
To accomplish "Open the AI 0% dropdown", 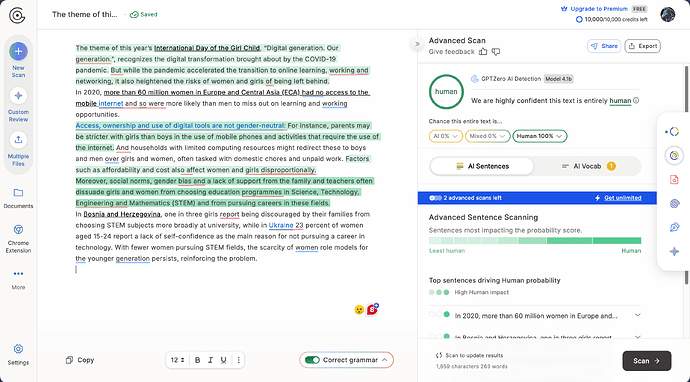I will tap(446, 136).
